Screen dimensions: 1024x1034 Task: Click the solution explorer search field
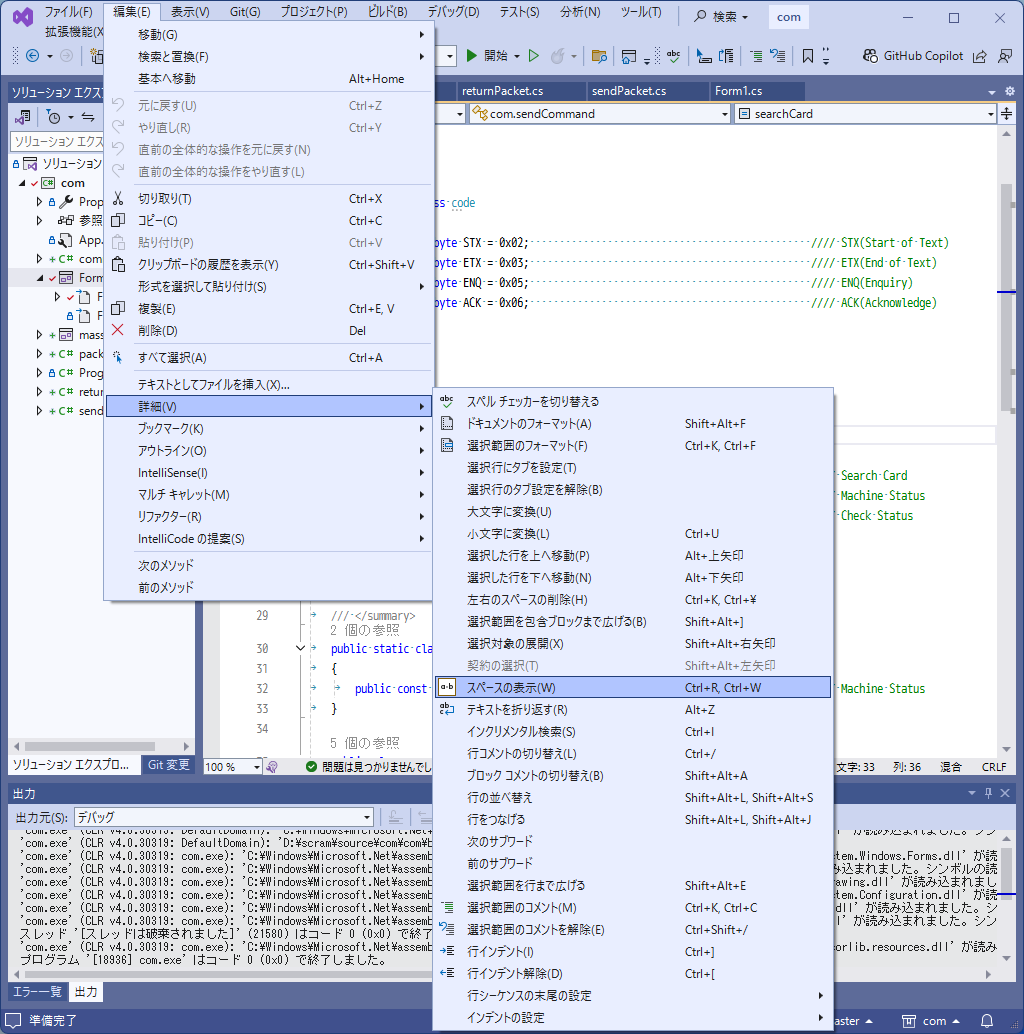point(58,141)
